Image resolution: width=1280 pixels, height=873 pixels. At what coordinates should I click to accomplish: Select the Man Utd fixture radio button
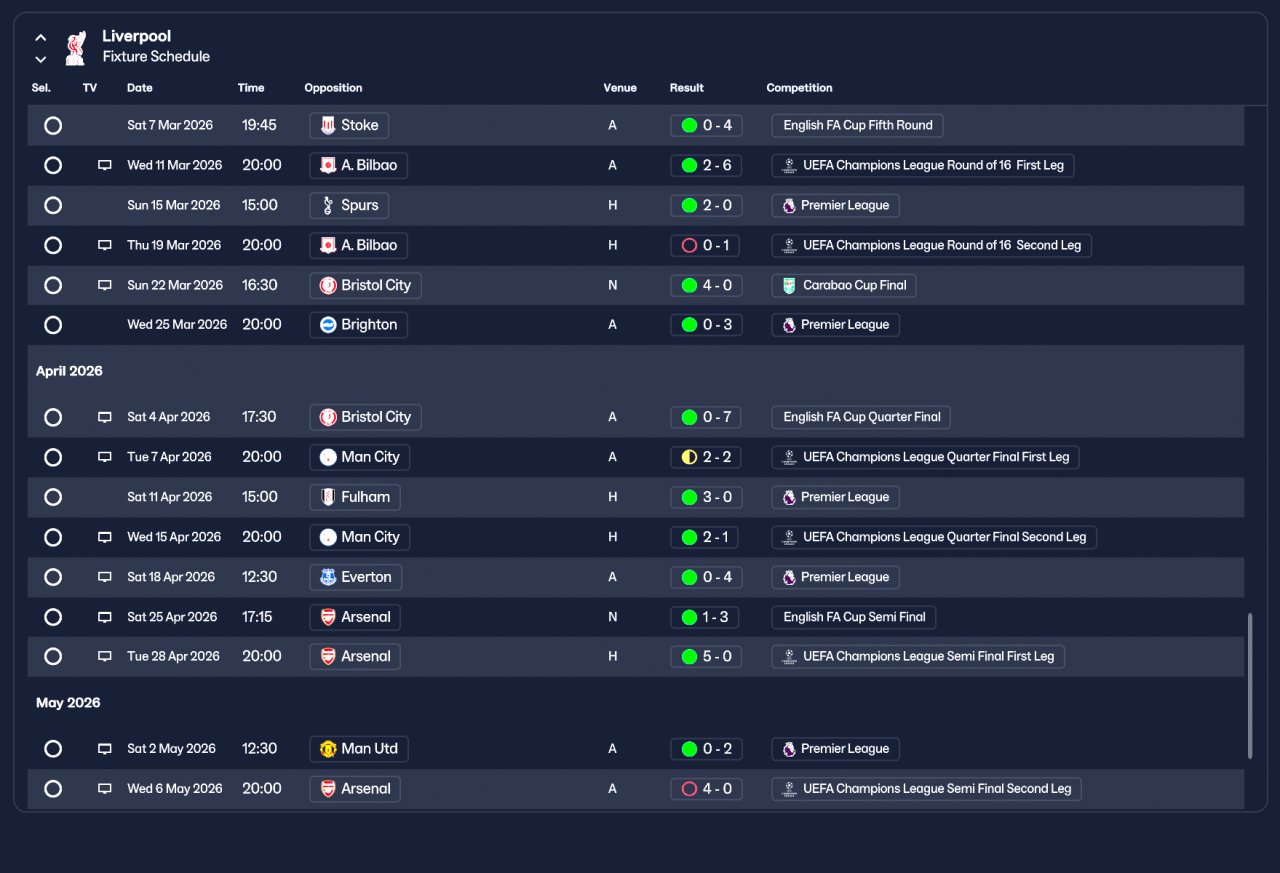tap(53, 749)
